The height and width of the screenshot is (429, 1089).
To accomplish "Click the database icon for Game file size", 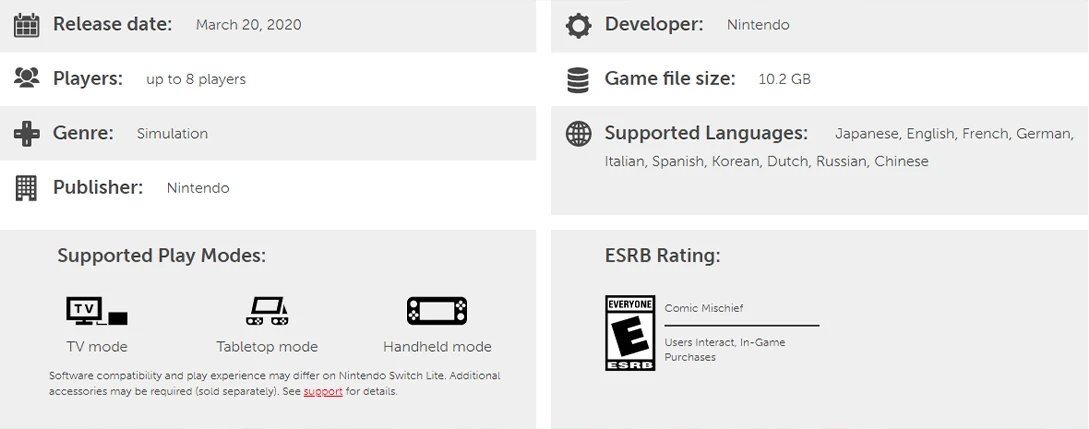I will (578, 79).
